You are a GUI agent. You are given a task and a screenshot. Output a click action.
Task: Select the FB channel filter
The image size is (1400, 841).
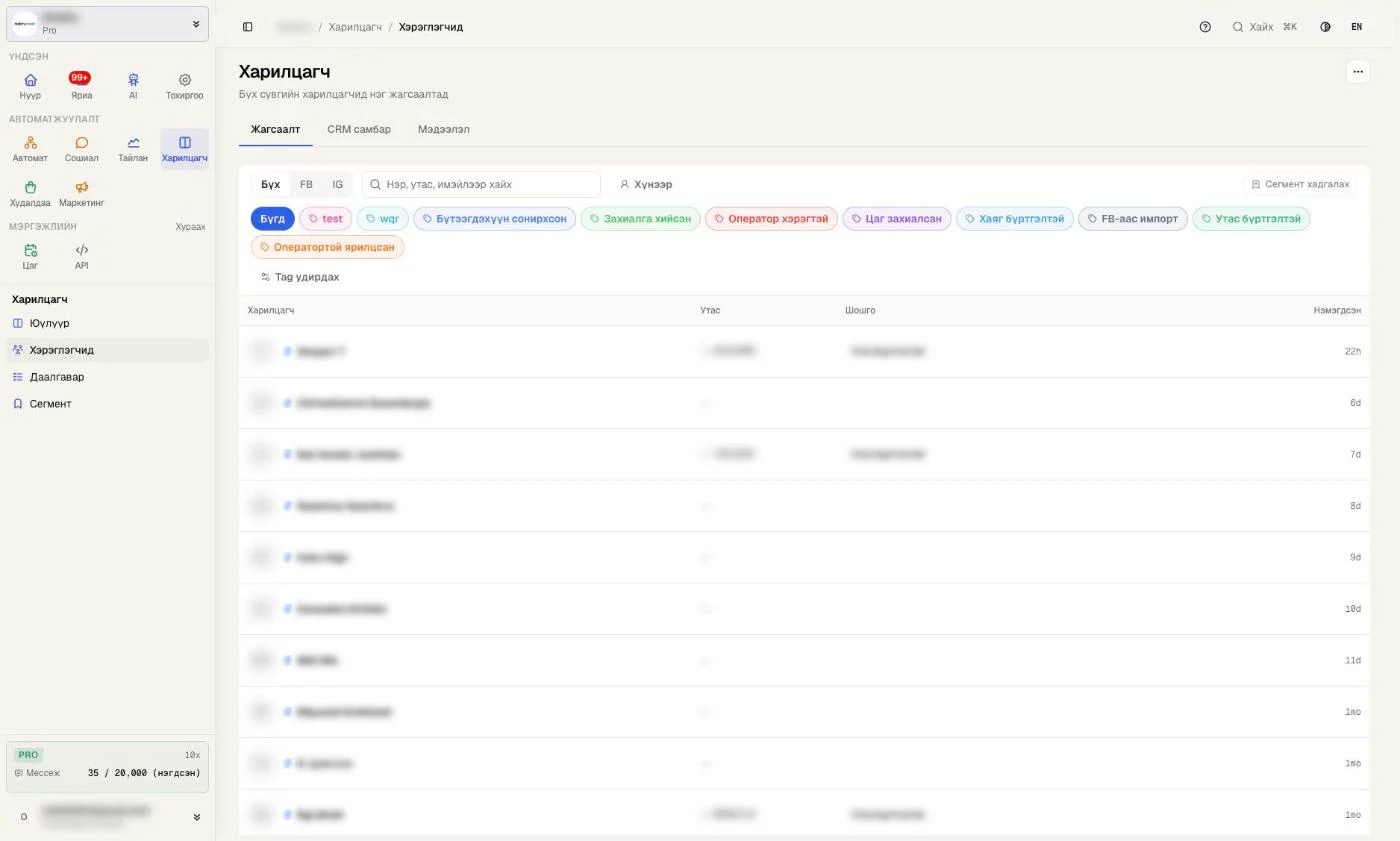point(306,184)
